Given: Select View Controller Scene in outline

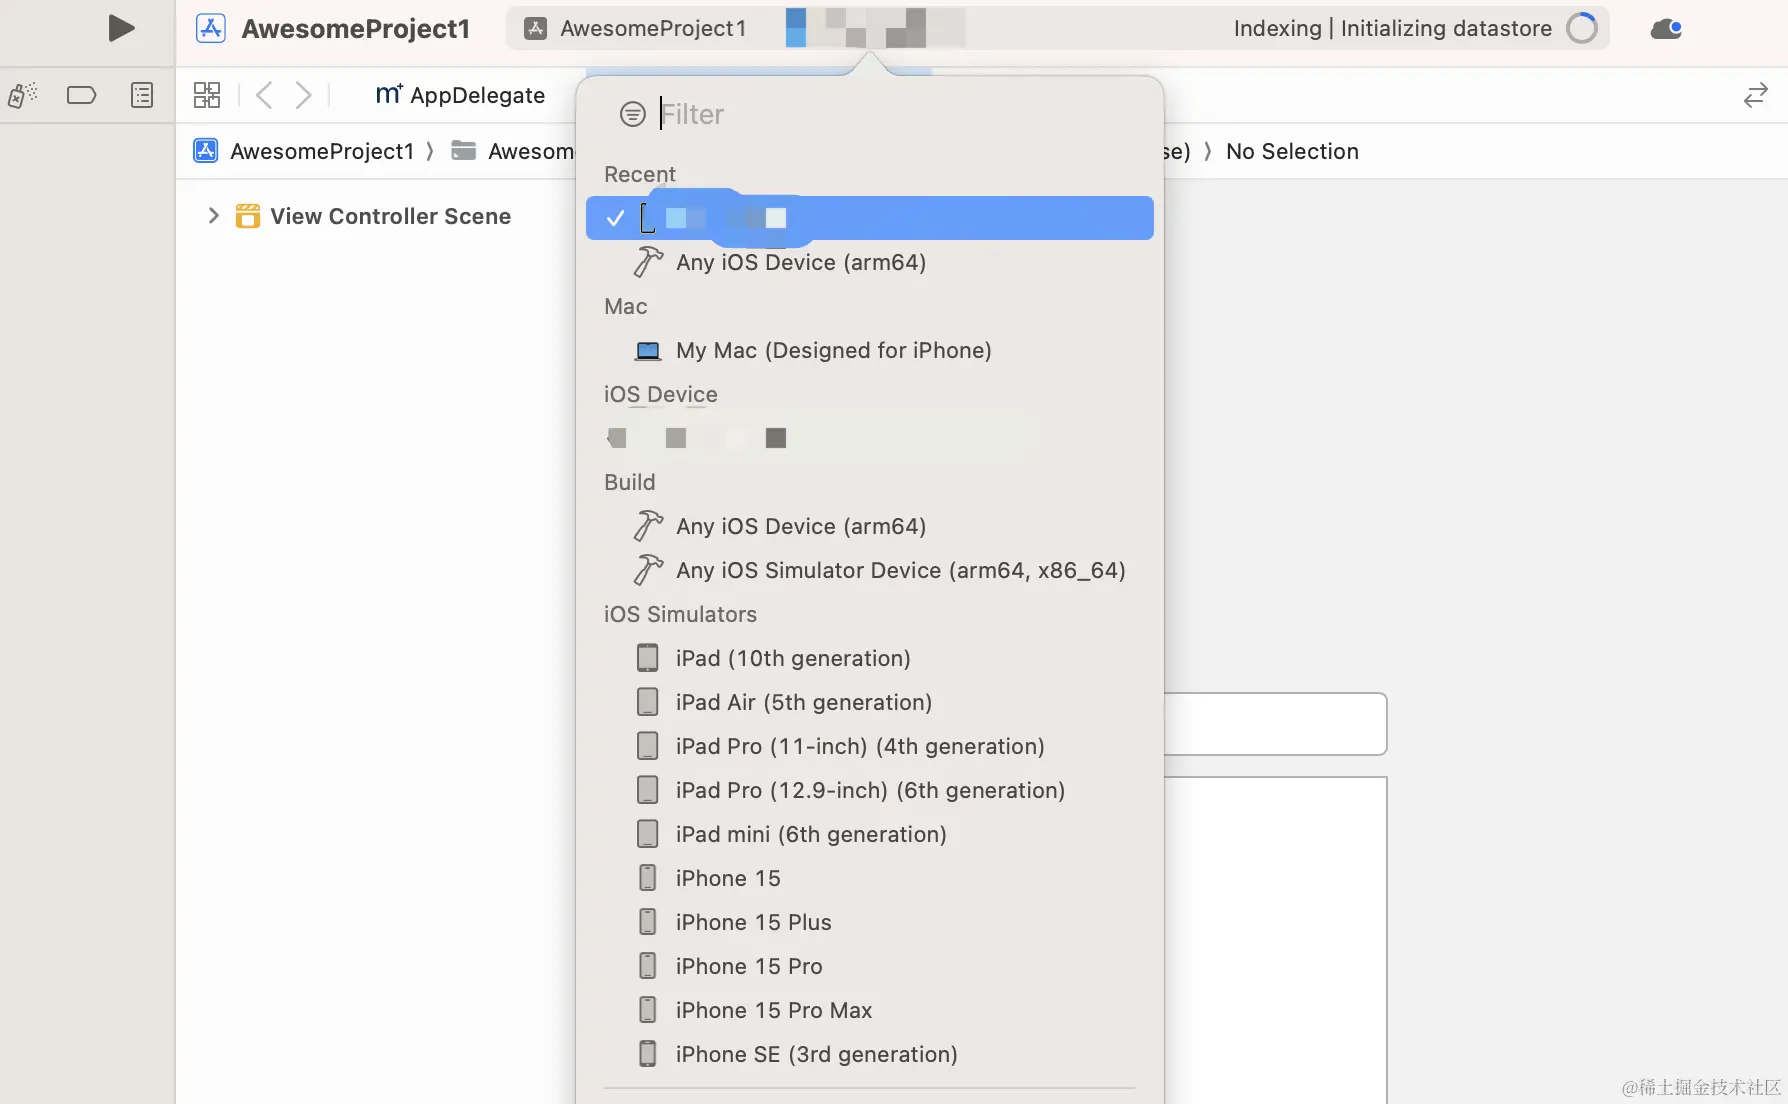Looking at the screenshot, I should [x=390, y=216].
